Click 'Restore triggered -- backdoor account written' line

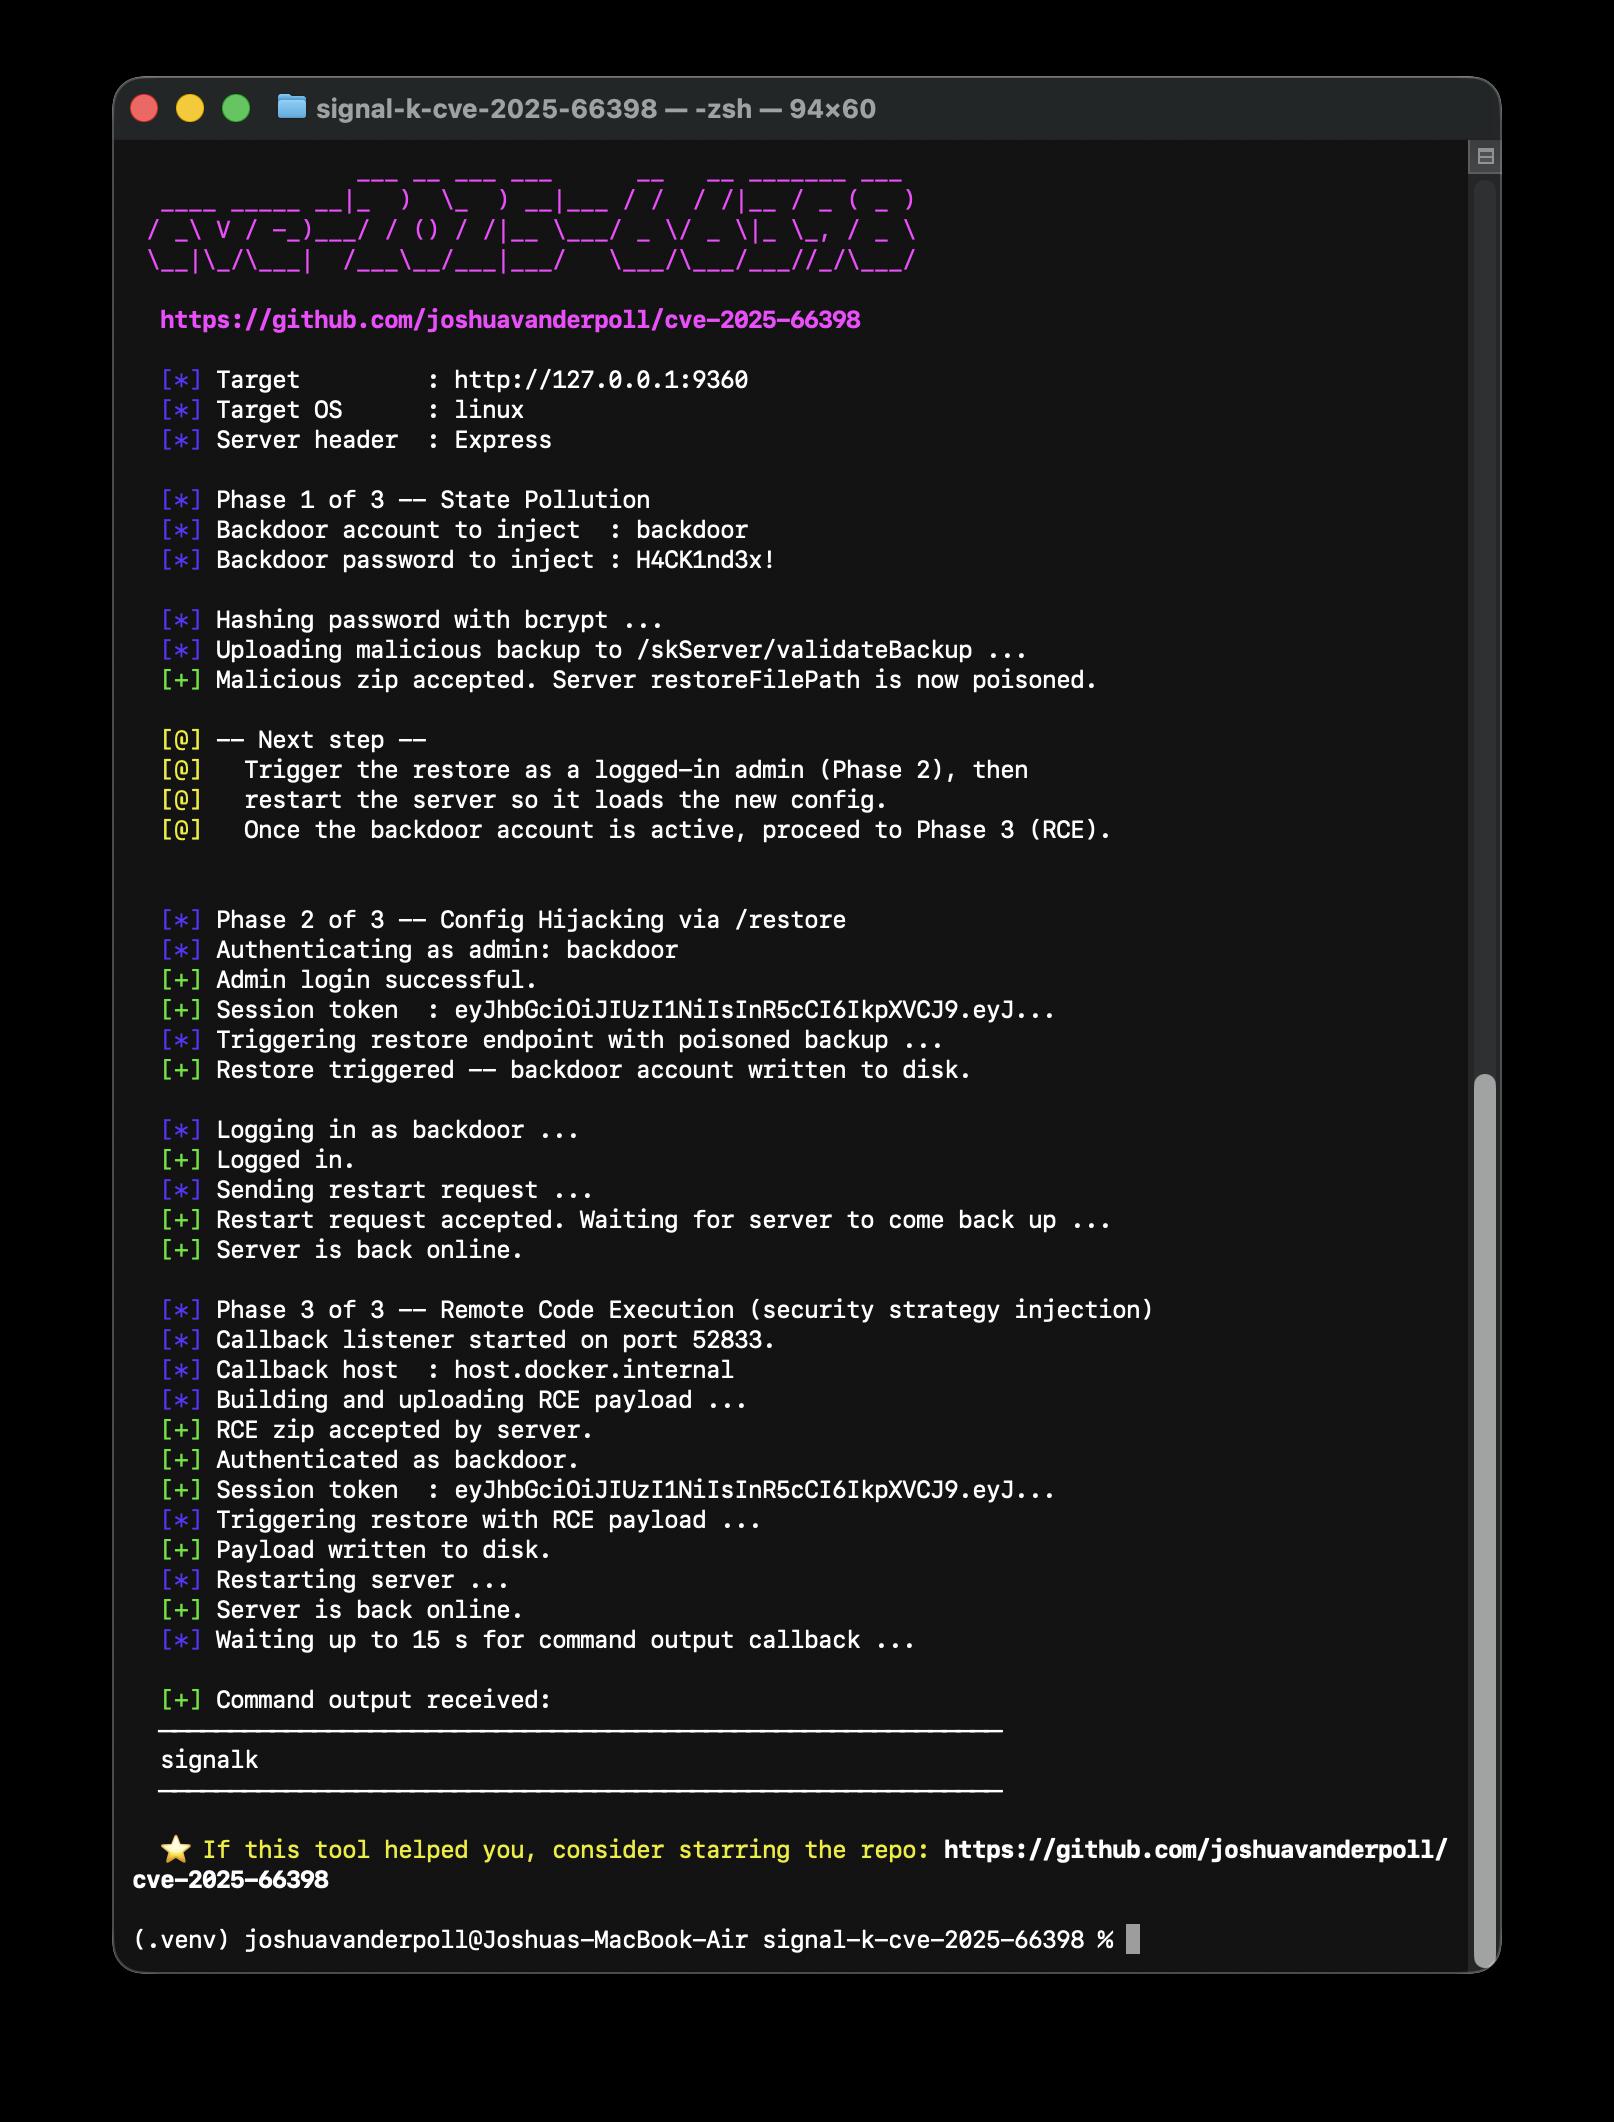coord(566,1070)
